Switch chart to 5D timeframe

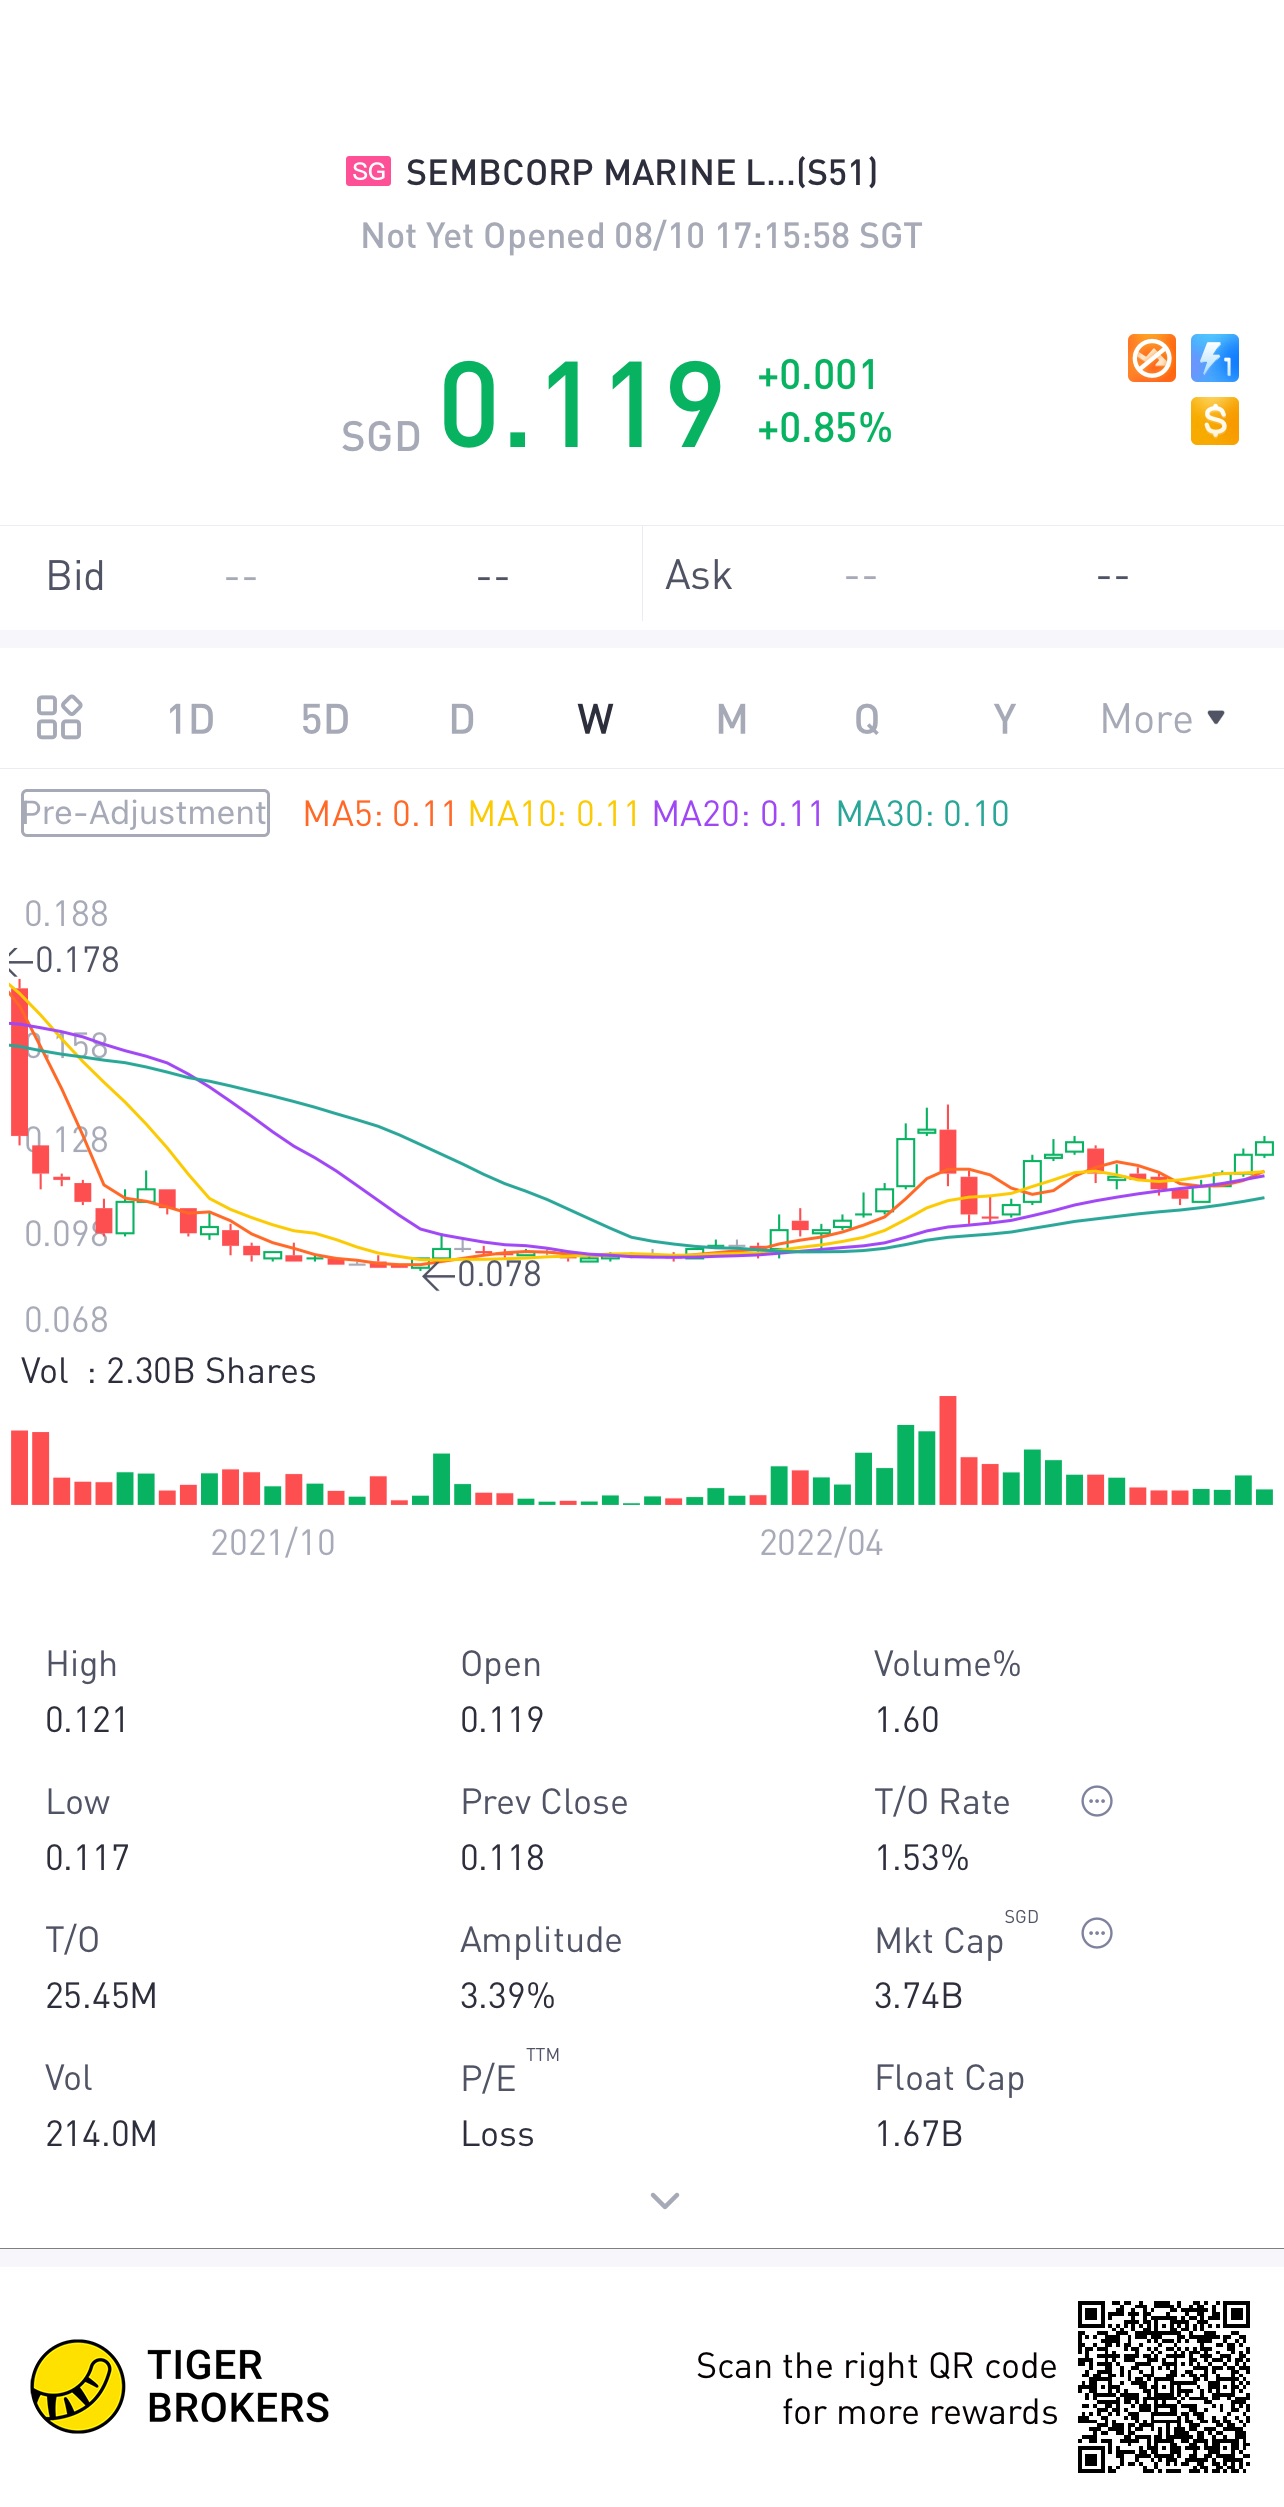325,719
